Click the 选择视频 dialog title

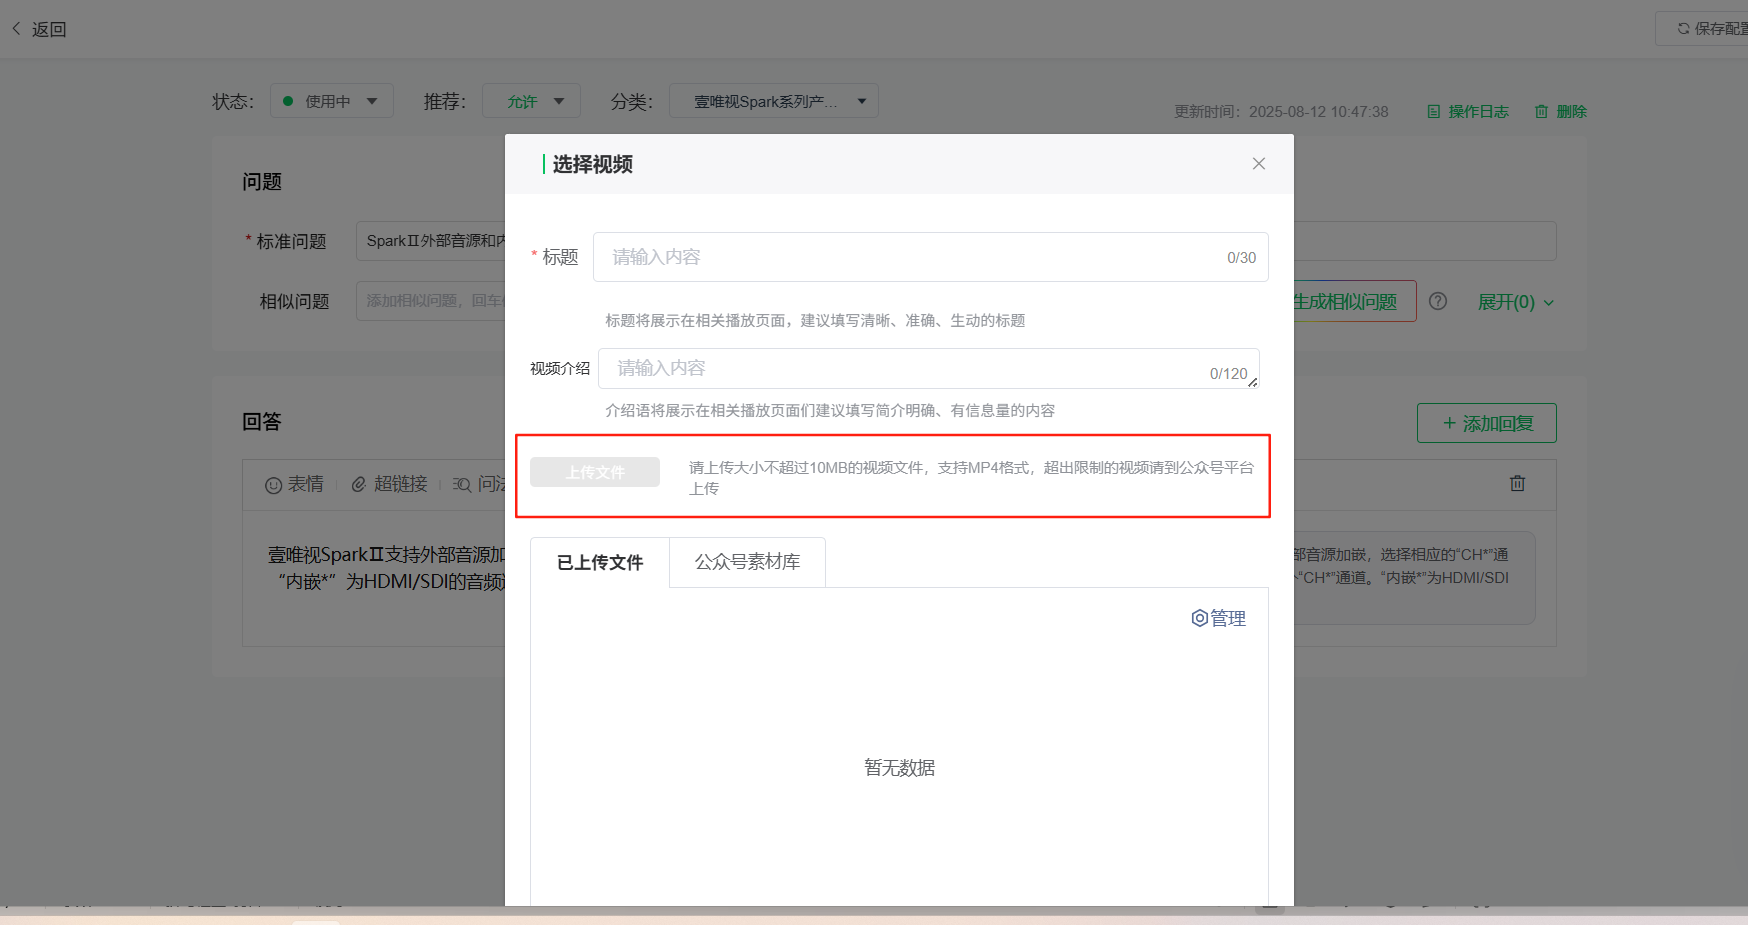592,164
